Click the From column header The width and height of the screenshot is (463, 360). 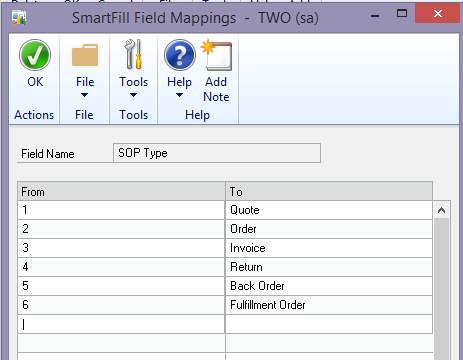[121, 191]
